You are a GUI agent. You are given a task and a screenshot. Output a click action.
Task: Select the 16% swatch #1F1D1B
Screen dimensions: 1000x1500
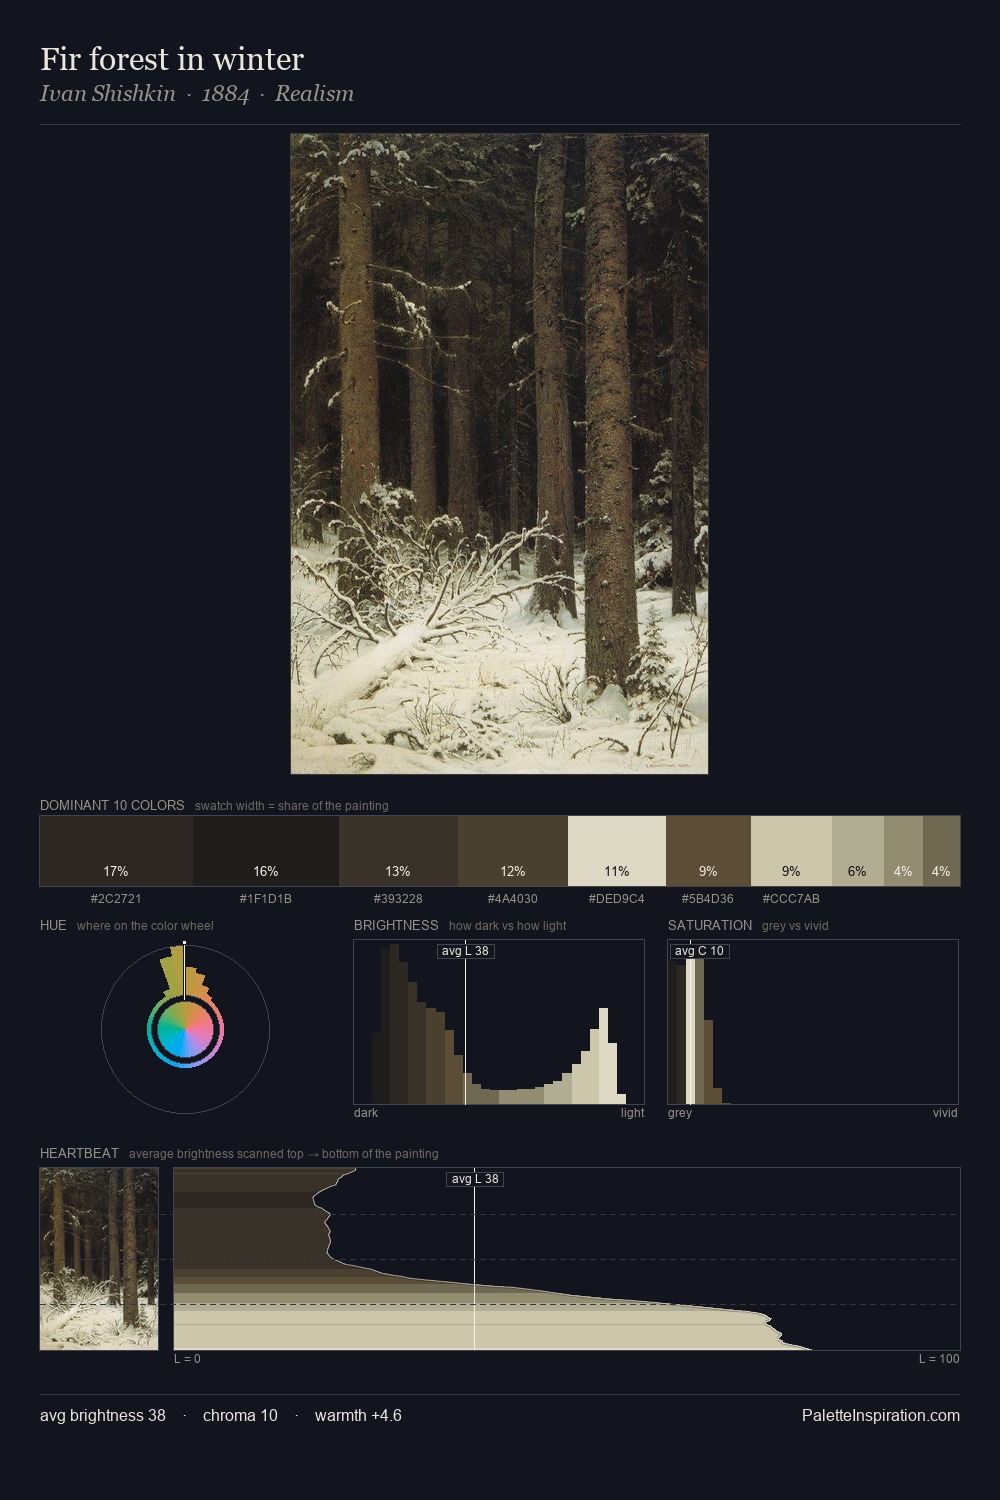tap(266, 851)
